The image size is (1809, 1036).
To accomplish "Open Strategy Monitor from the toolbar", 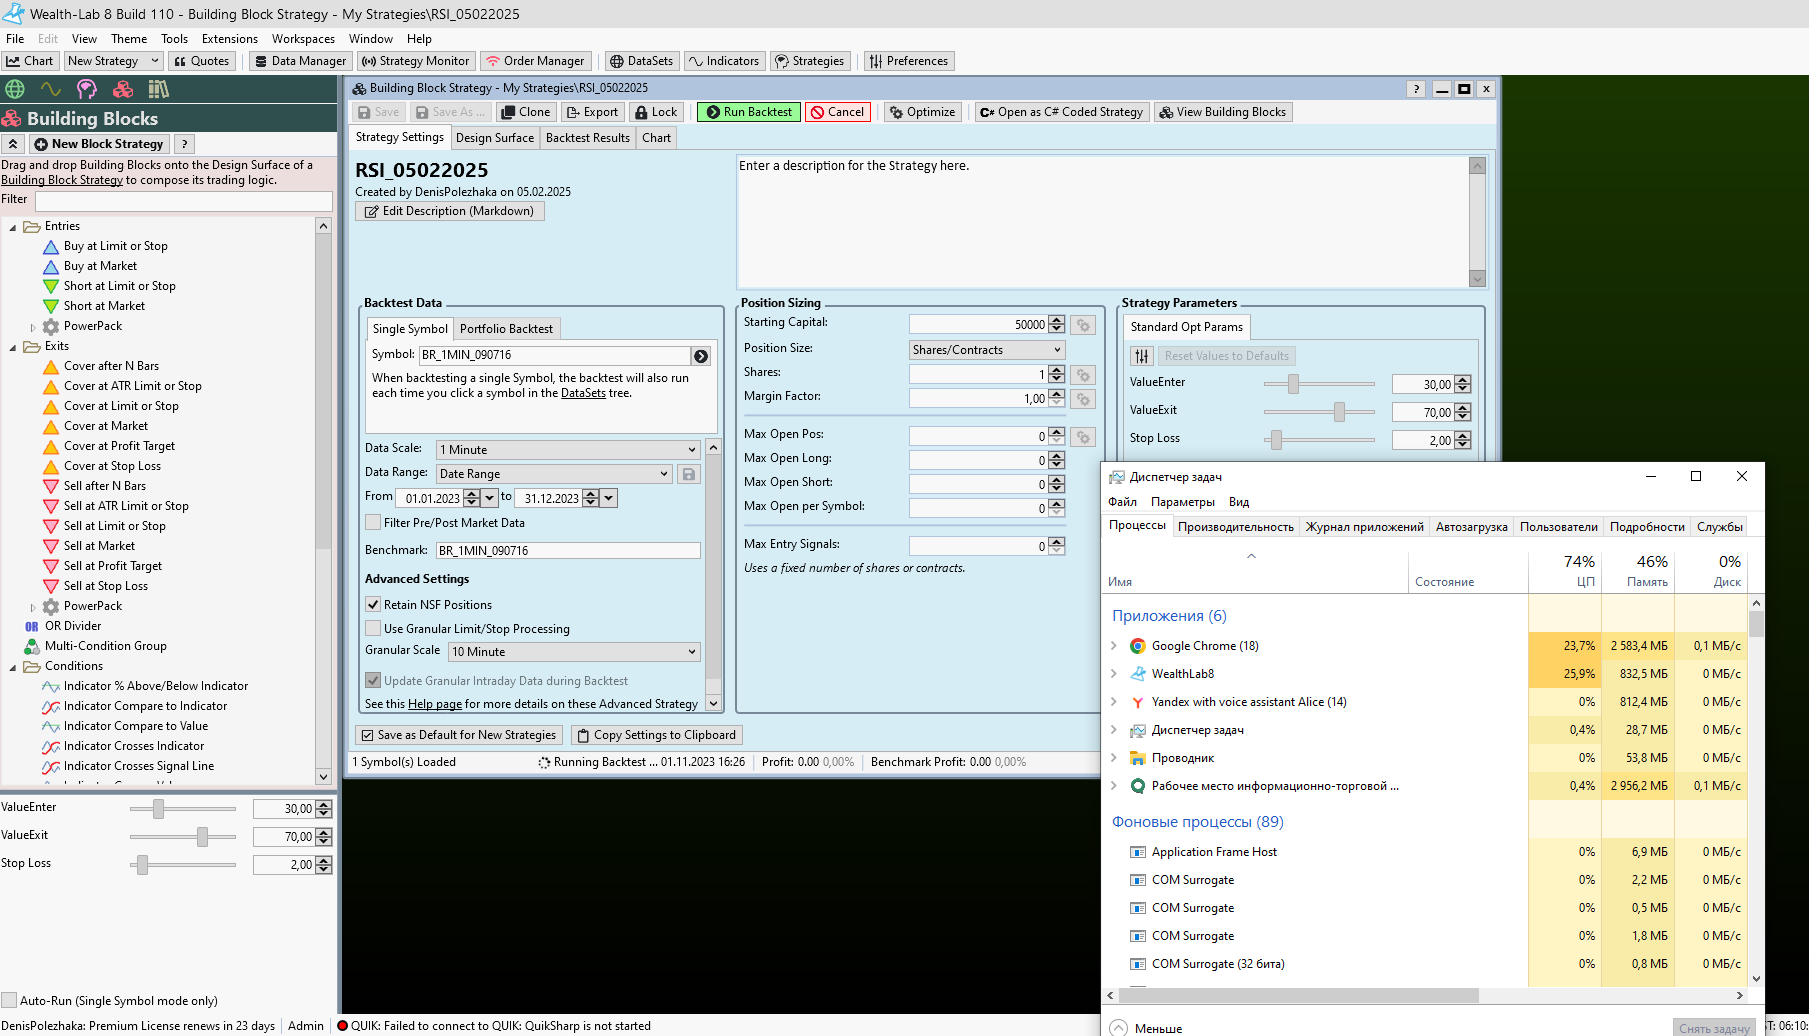I will (416, 61).
